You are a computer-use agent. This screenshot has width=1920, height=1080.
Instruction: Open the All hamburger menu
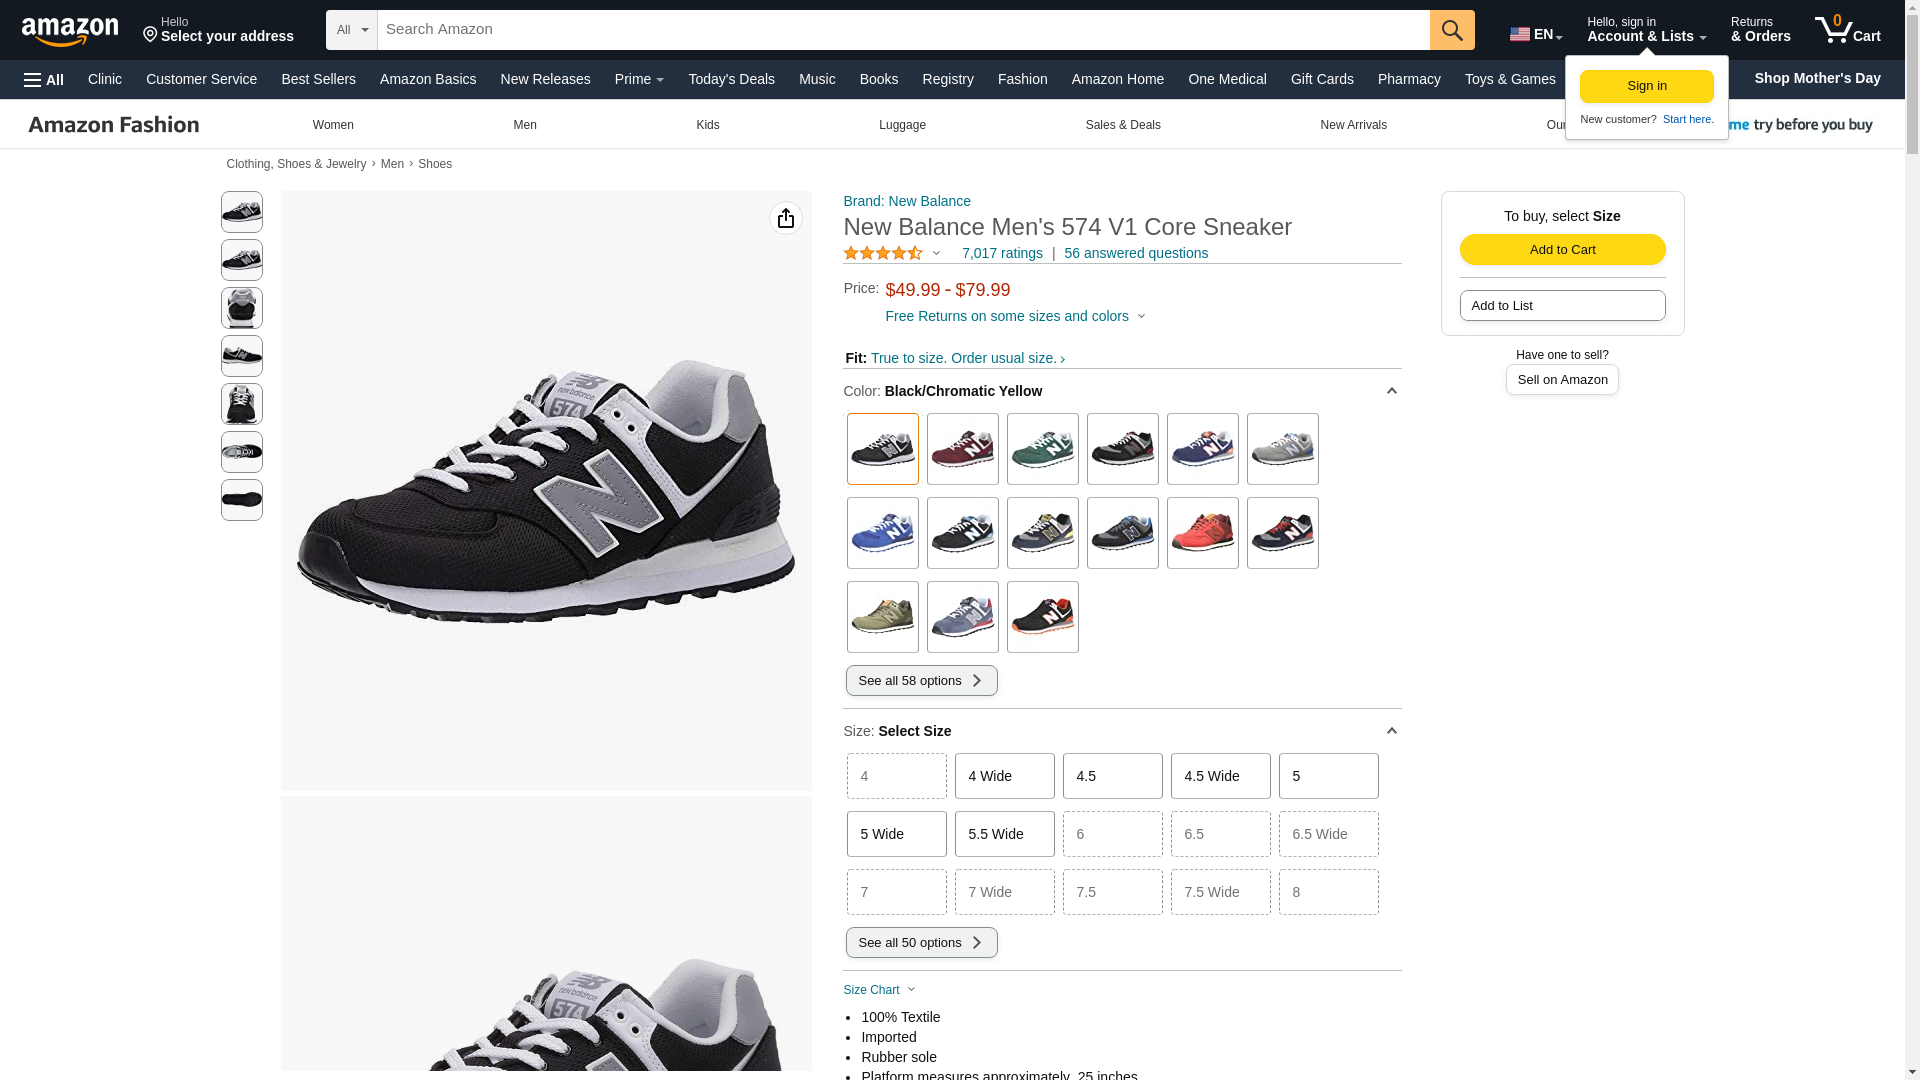[x=44, y=80]
